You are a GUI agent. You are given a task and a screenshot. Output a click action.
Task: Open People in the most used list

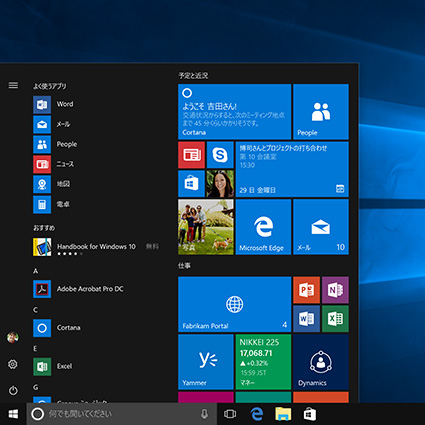[55, 144]
